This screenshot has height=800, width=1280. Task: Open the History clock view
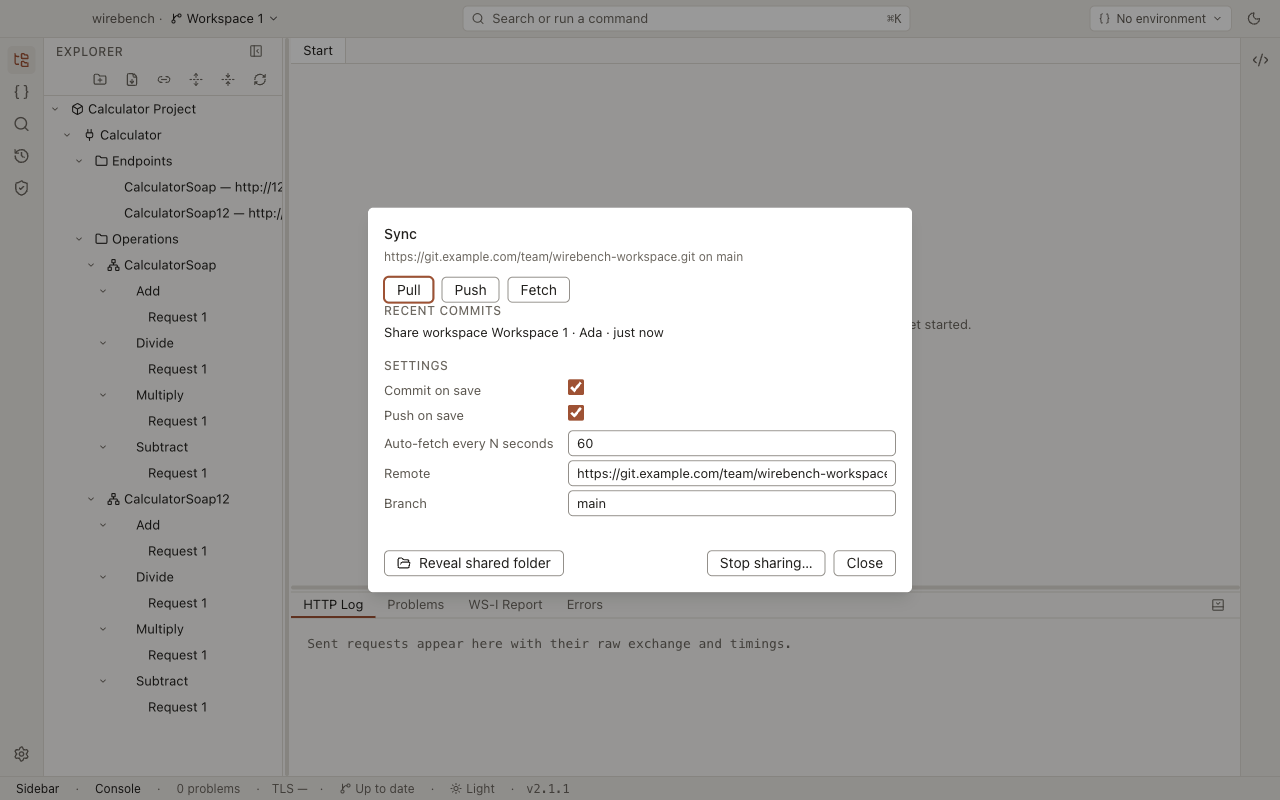21,156
